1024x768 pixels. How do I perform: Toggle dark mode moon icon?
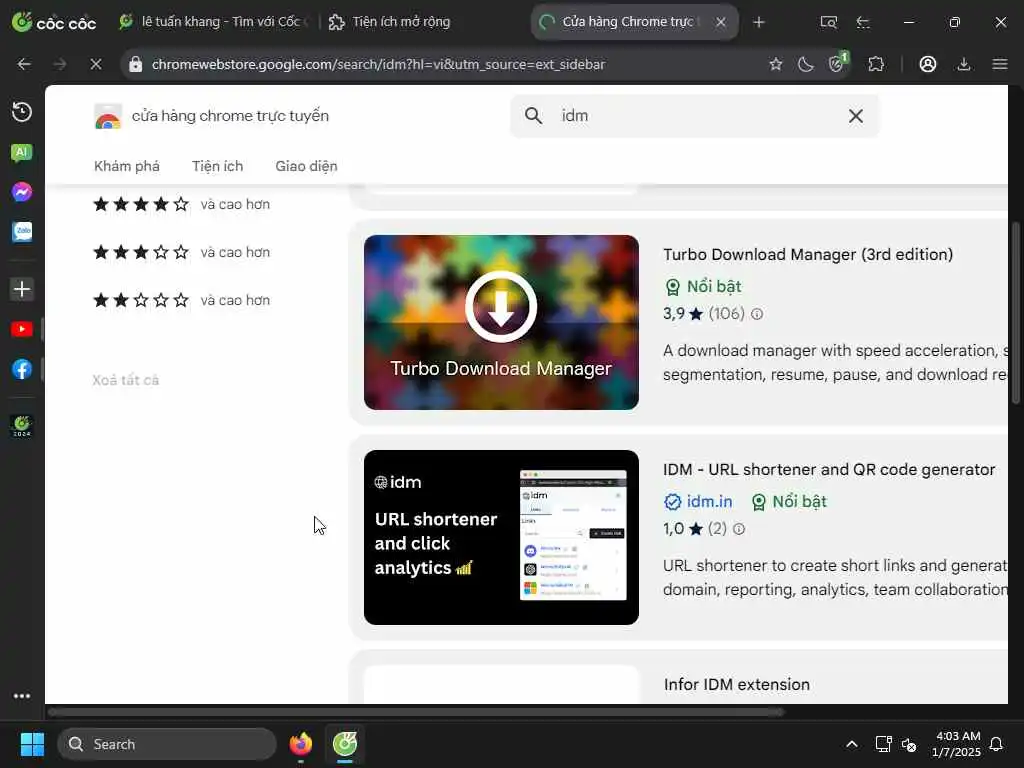(x=806, y=64)
